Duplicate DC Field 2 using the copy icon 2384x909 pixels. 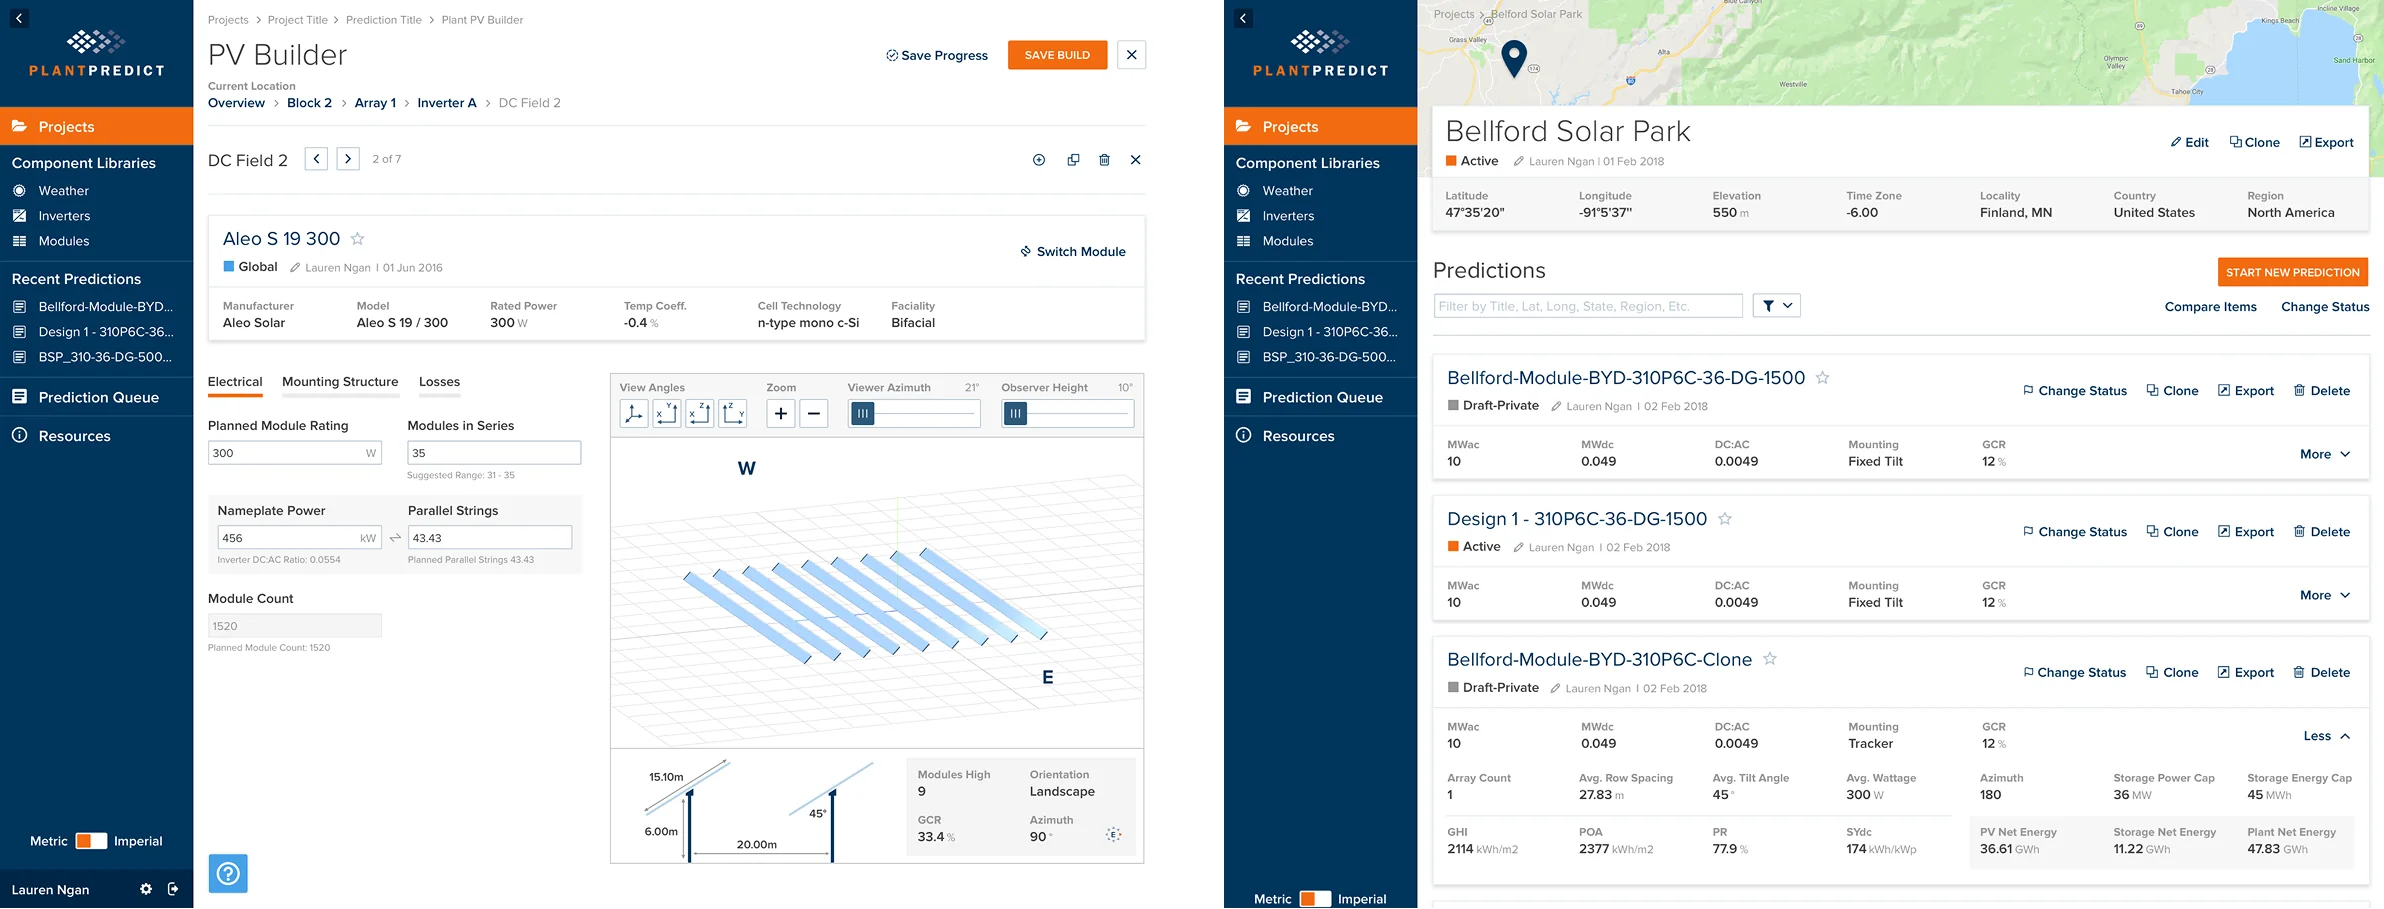click(1073, 159)
